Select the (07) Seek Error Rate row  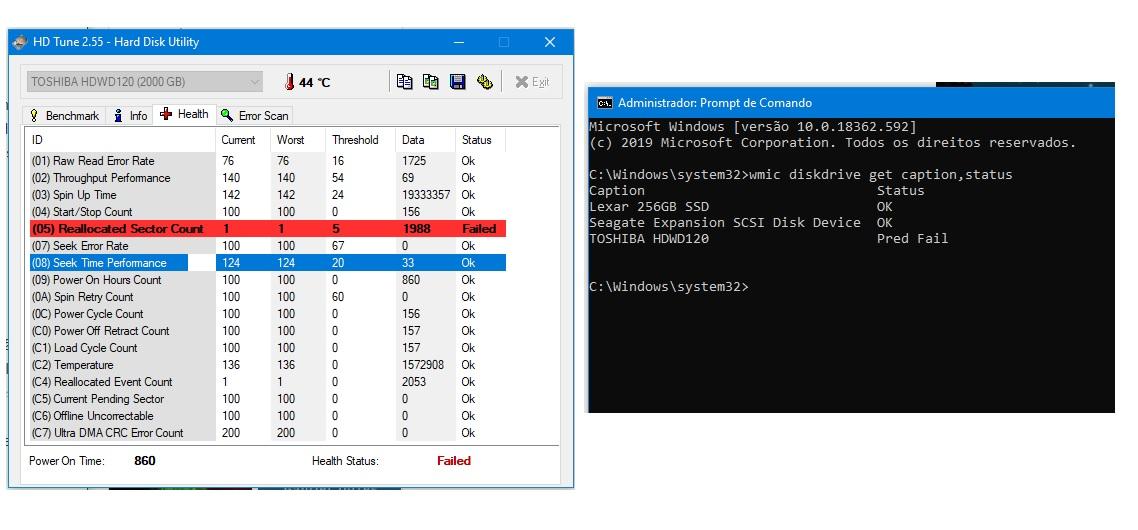(268, 246)
